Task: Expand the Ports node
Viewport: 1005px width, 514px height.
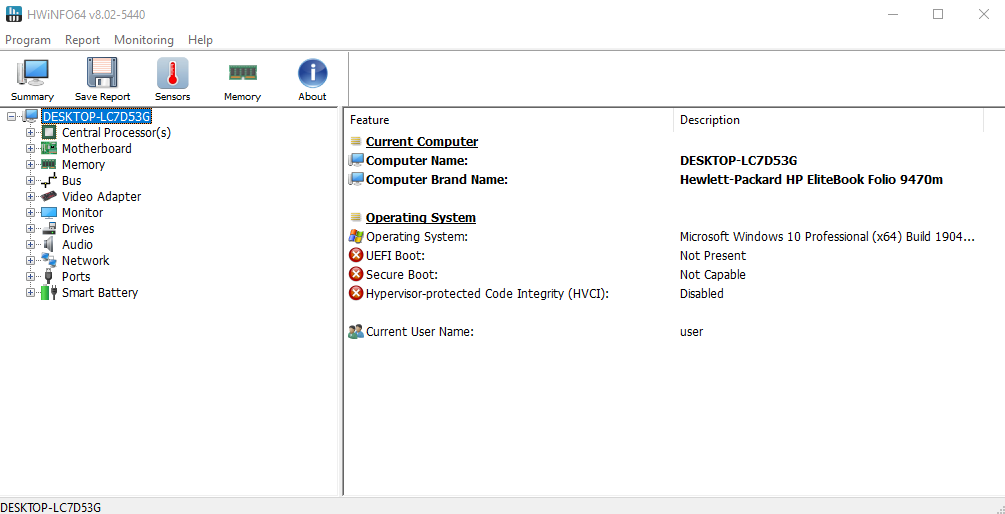Action: [x=30, y=277]
